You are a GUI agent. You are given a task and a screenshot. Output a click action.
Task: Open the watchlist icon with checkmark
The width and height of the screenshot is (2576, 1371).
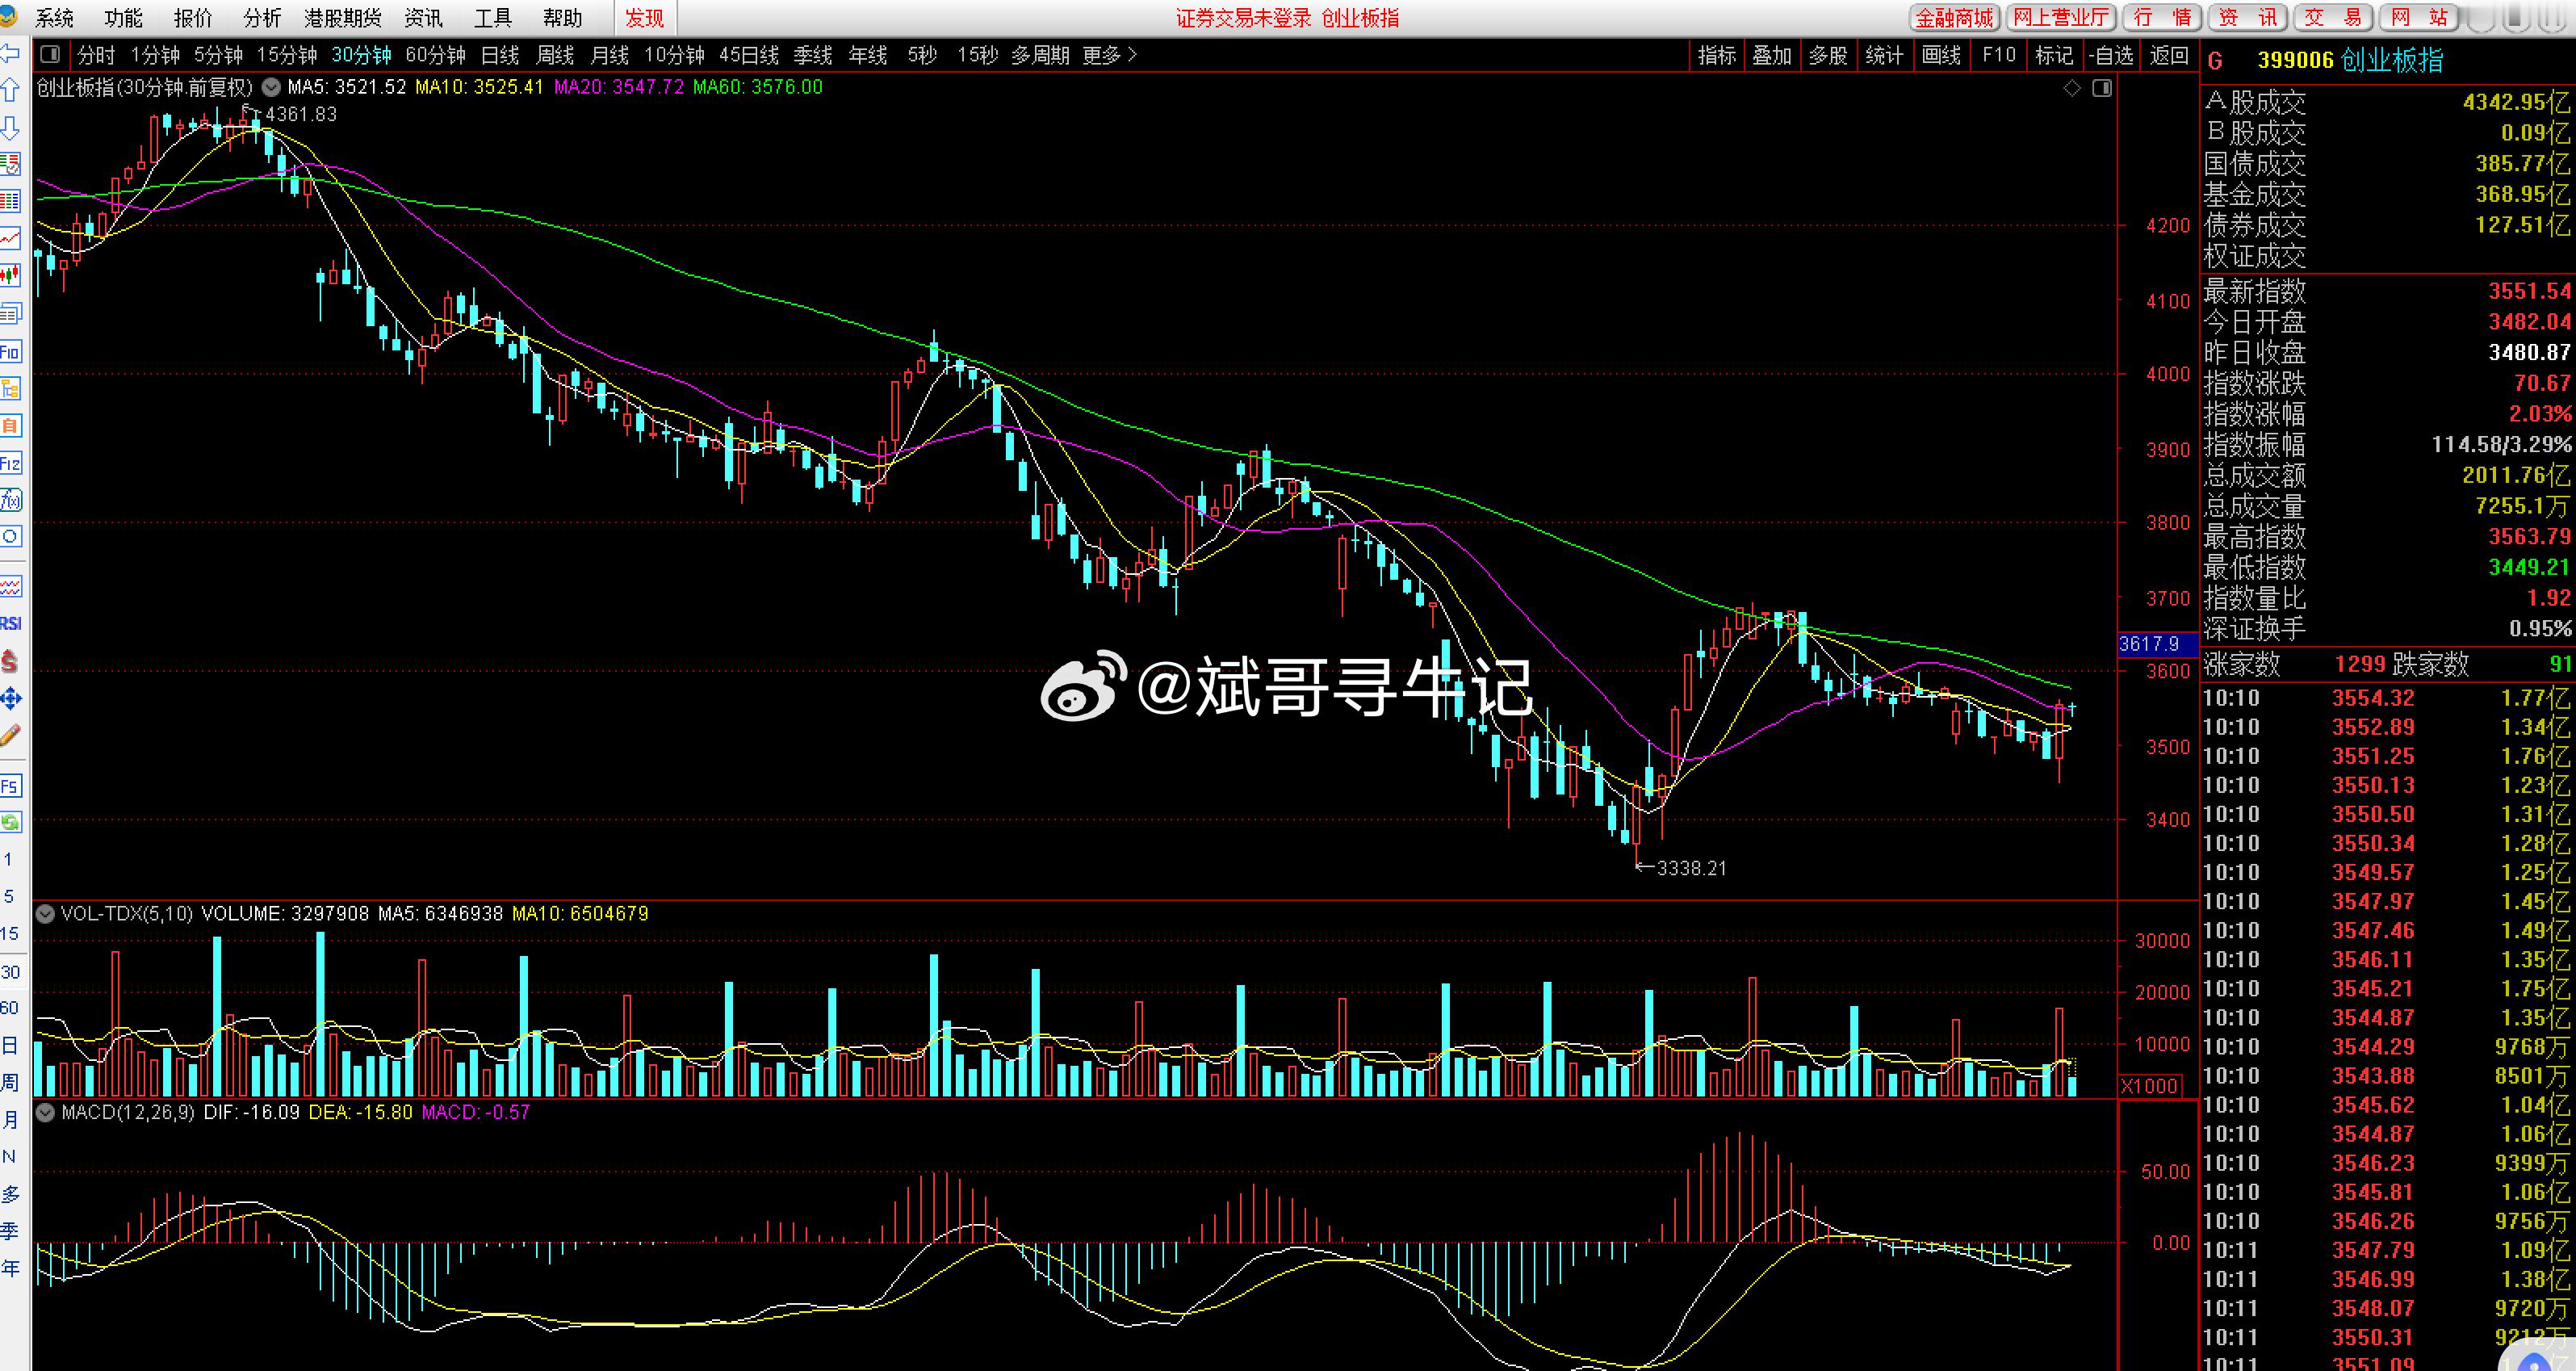click(10, 164)
